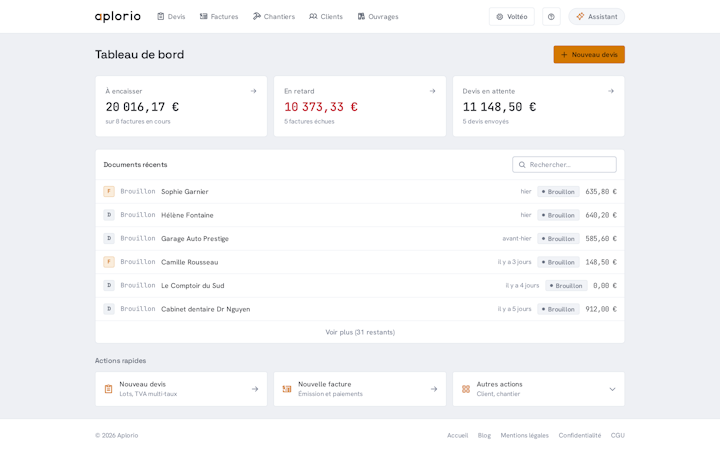Image resolution: width=720 pixels, height=450 pixels.
Task: Open the CGU footer link
Action: [x=618, y=435]
